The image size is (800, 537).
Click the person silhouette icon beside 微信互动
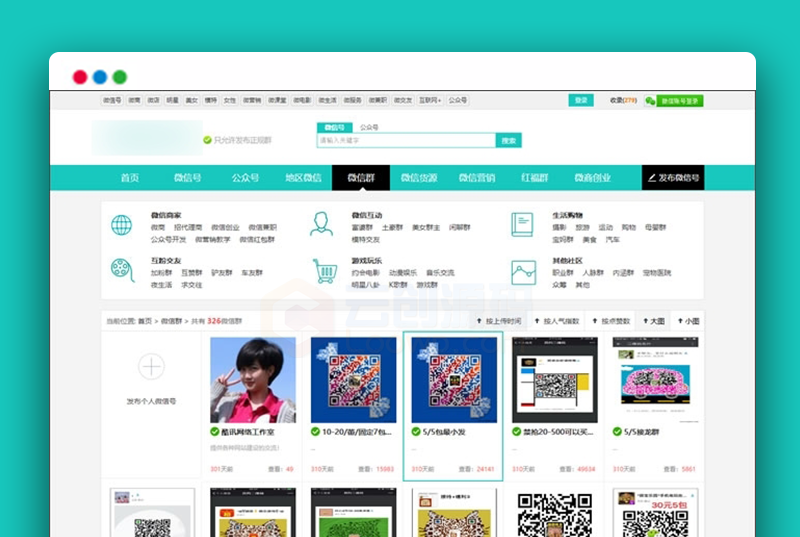(x=321, y=224)
